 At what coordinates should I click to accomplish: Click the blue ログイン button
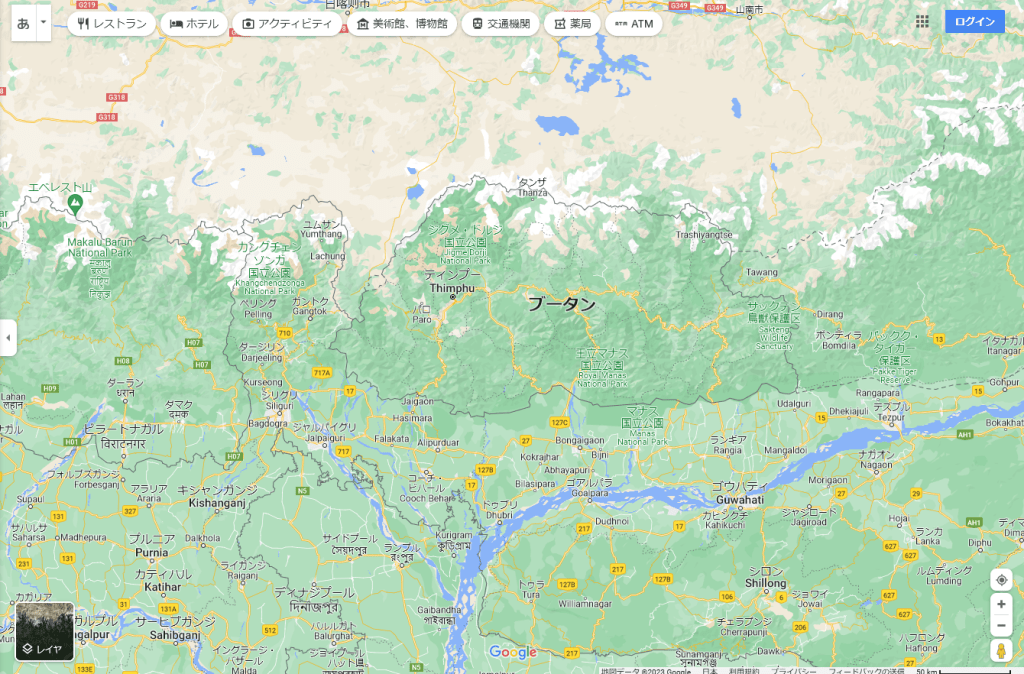974,22
